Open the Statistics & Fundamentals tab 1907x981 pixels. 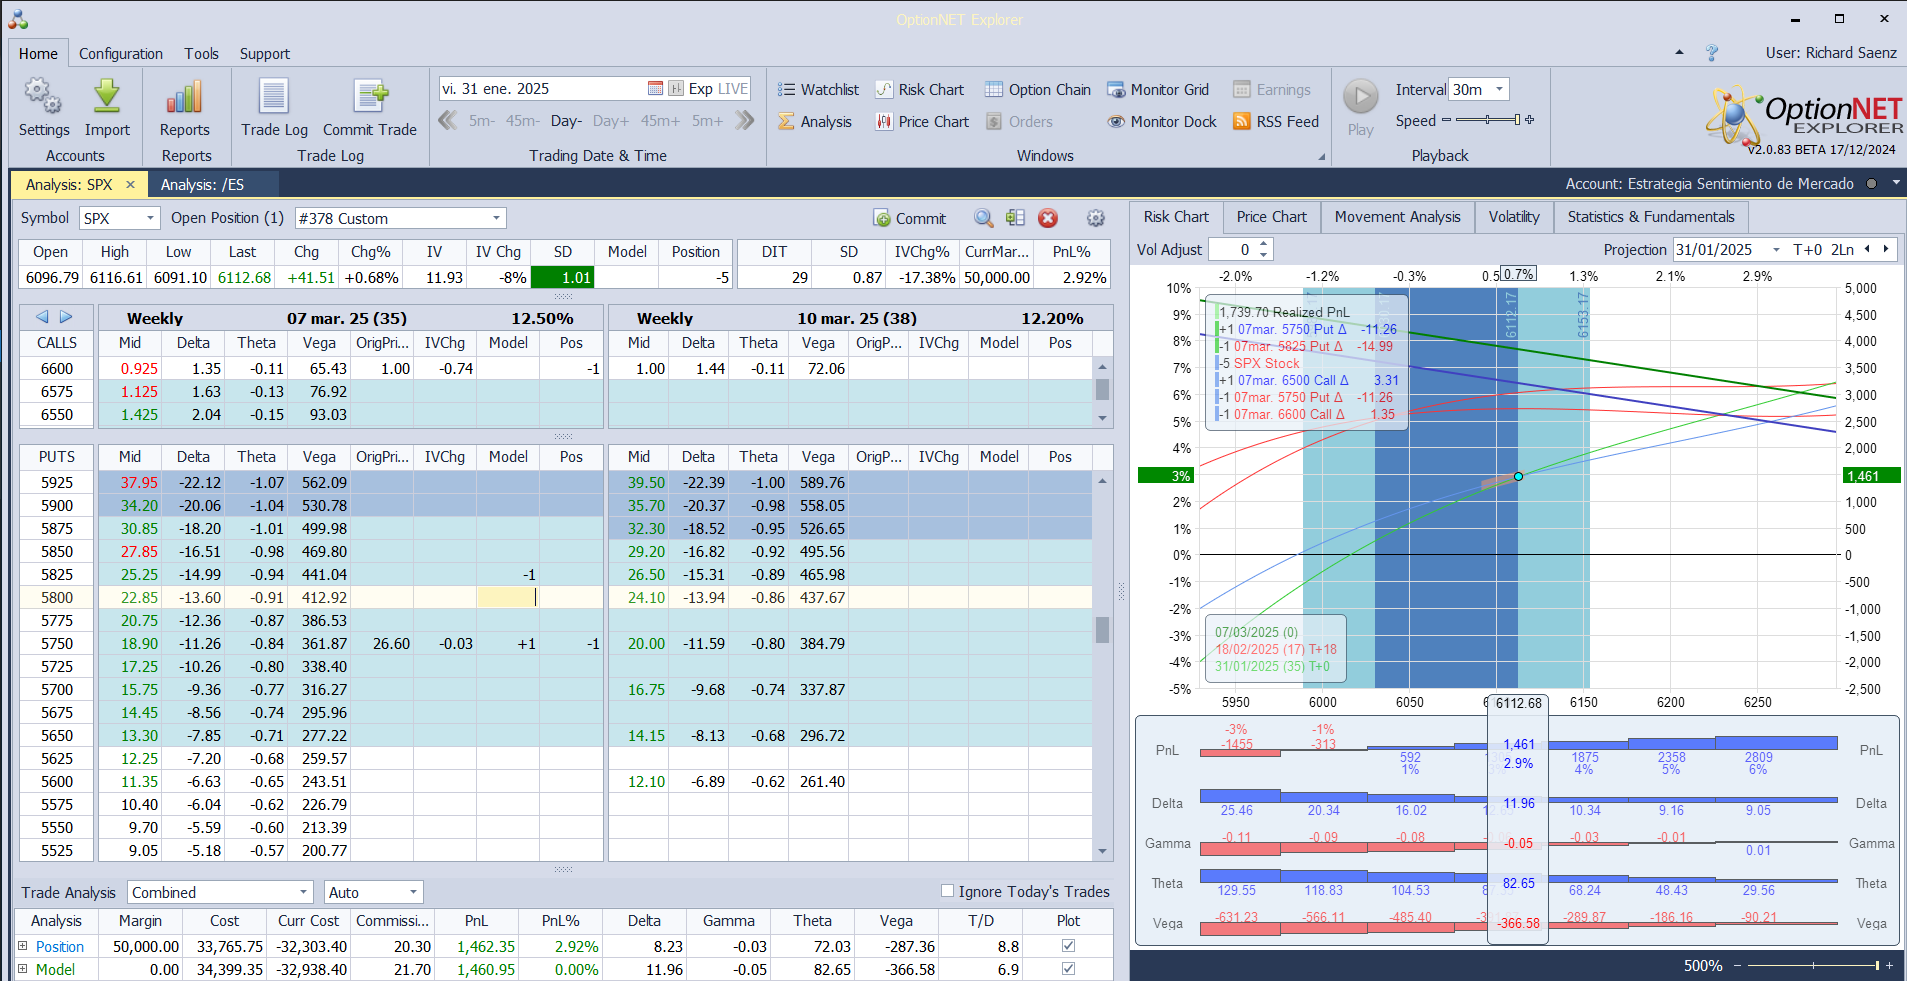pyautogui.click(x=1651, y=217)
